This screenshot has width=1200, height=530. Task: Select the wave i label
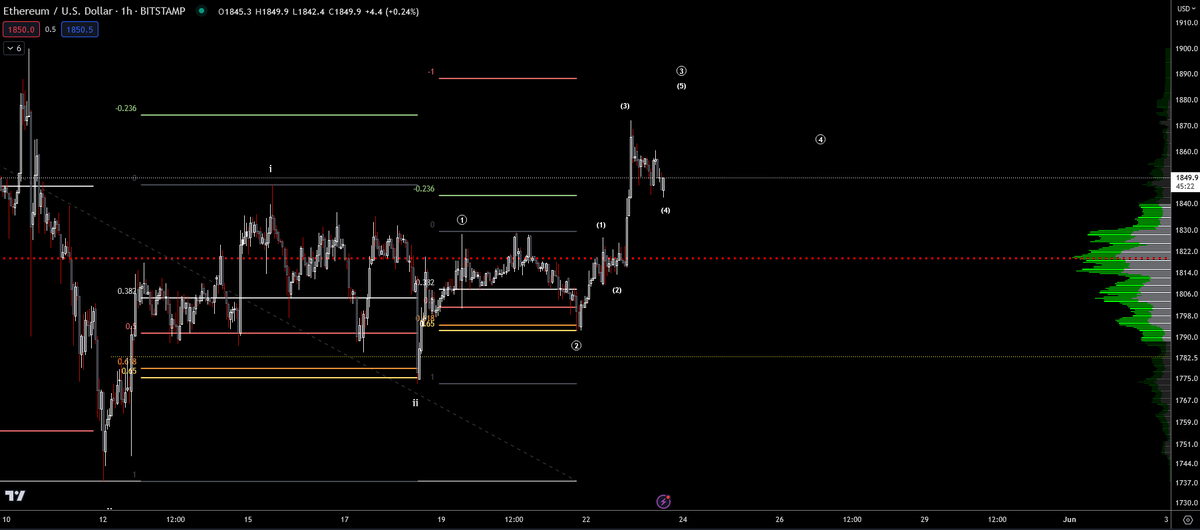pos(271,169)
